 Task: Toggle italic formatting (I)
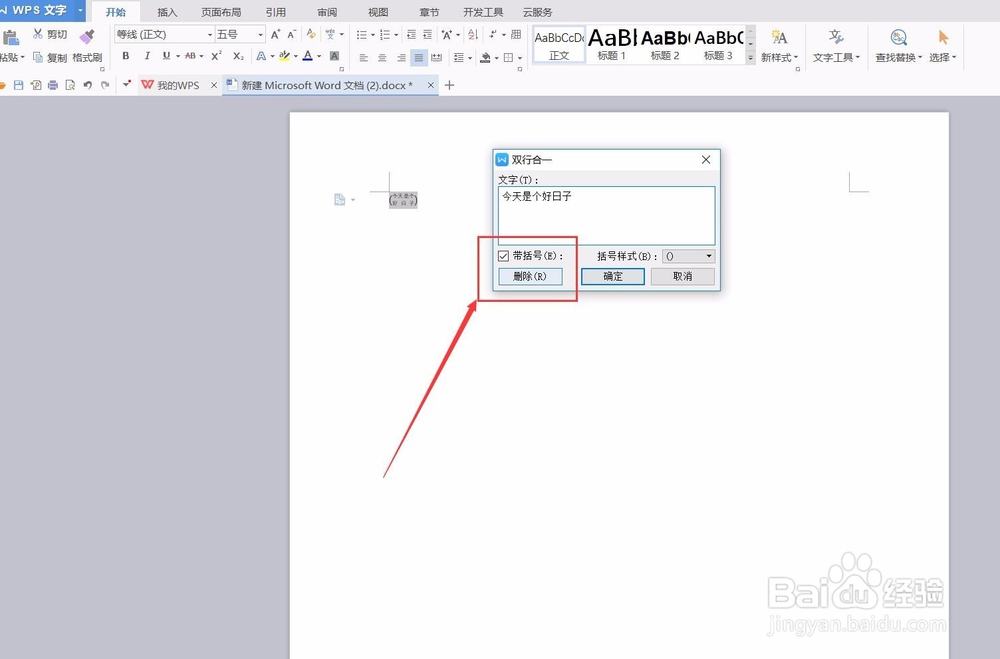coord(147,56)
